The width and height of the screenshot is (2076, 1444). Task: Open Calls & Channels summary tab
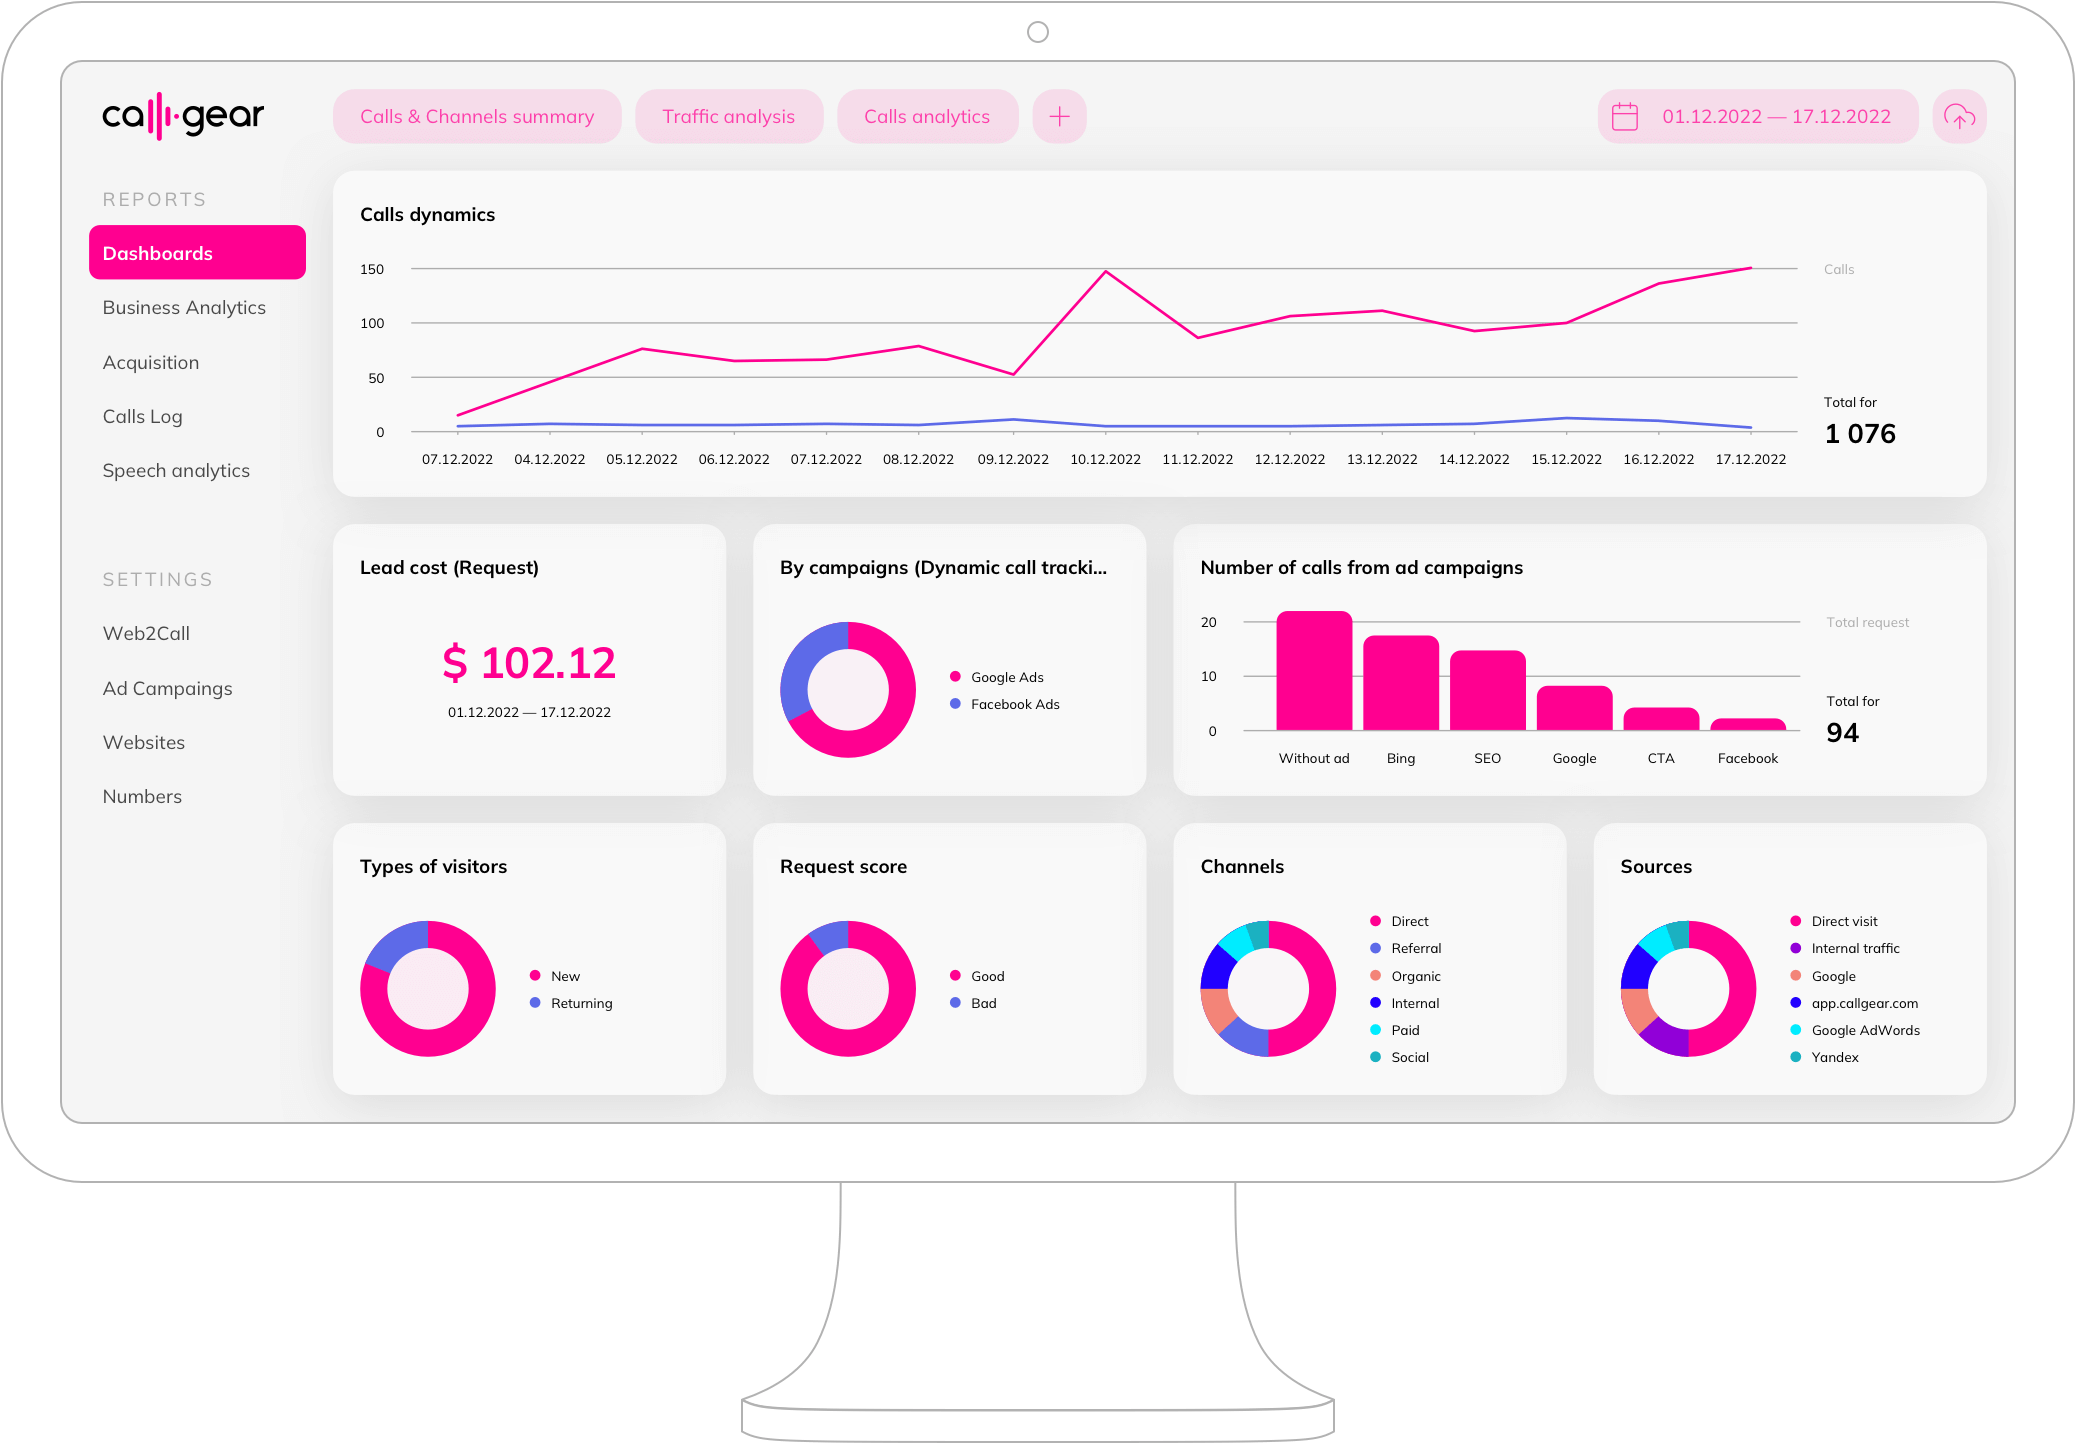click(x=477, y=117)
